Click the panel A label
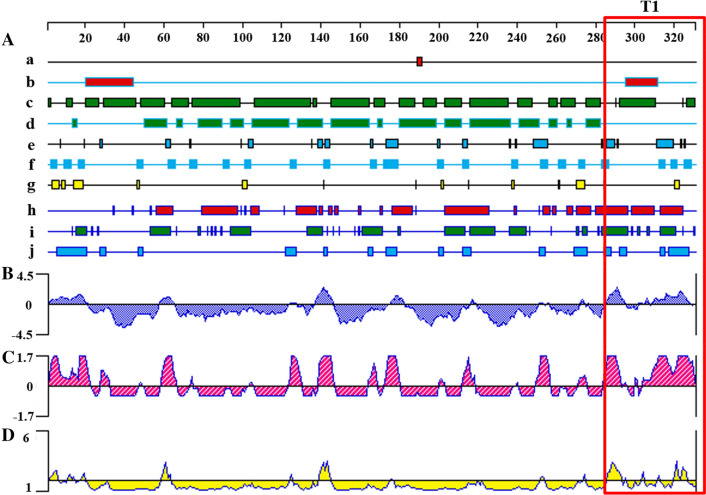706x495 pixels. pos(9,41)
